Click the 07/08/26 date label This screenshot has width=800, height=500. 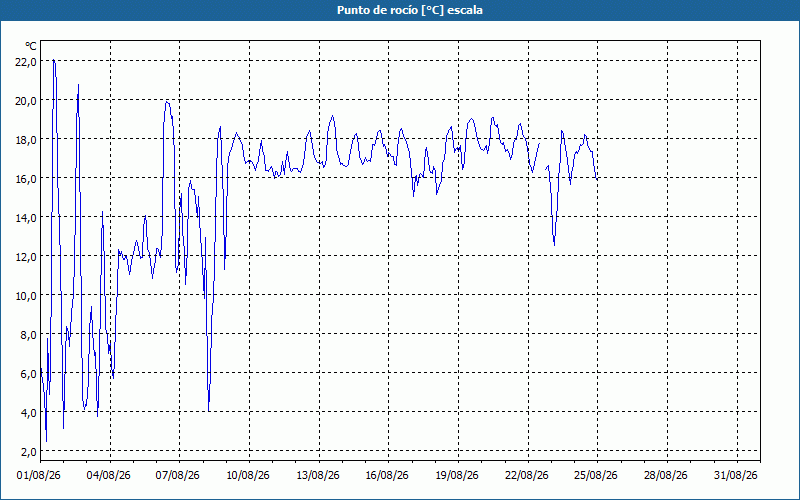[x=178, y=475]
